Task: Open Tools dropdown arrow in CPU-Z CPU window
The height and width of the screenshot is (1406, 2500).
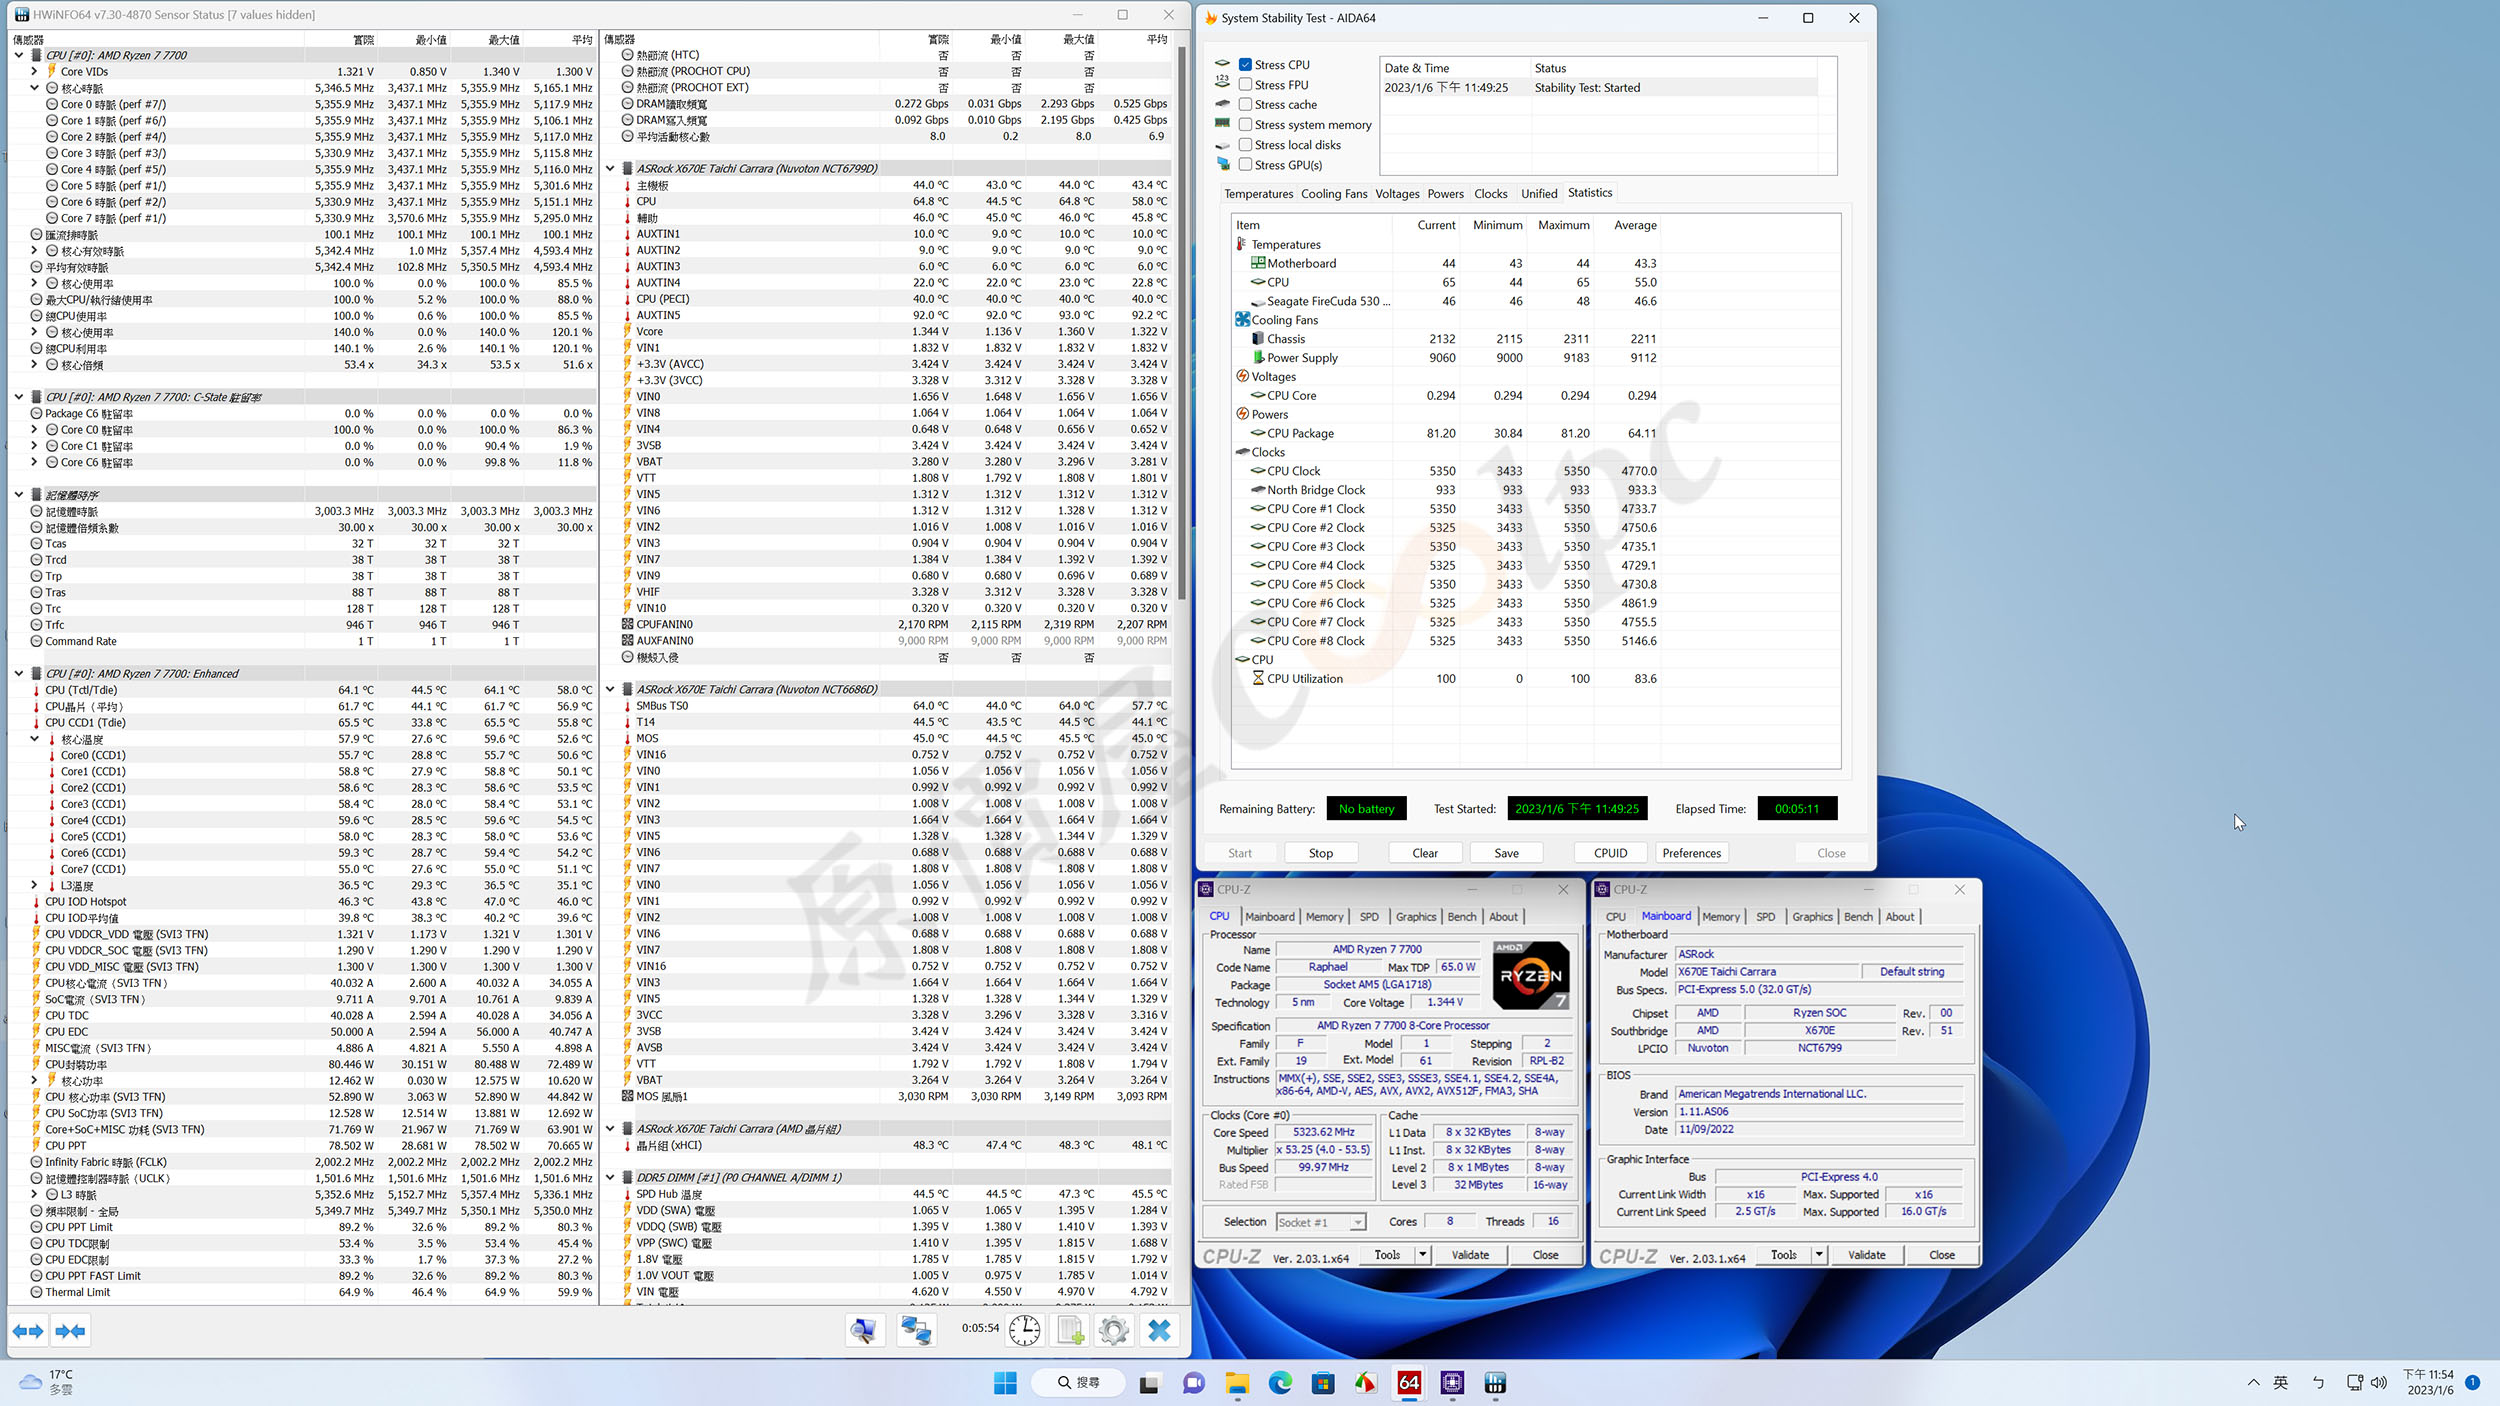Action: (1422, 1255)
